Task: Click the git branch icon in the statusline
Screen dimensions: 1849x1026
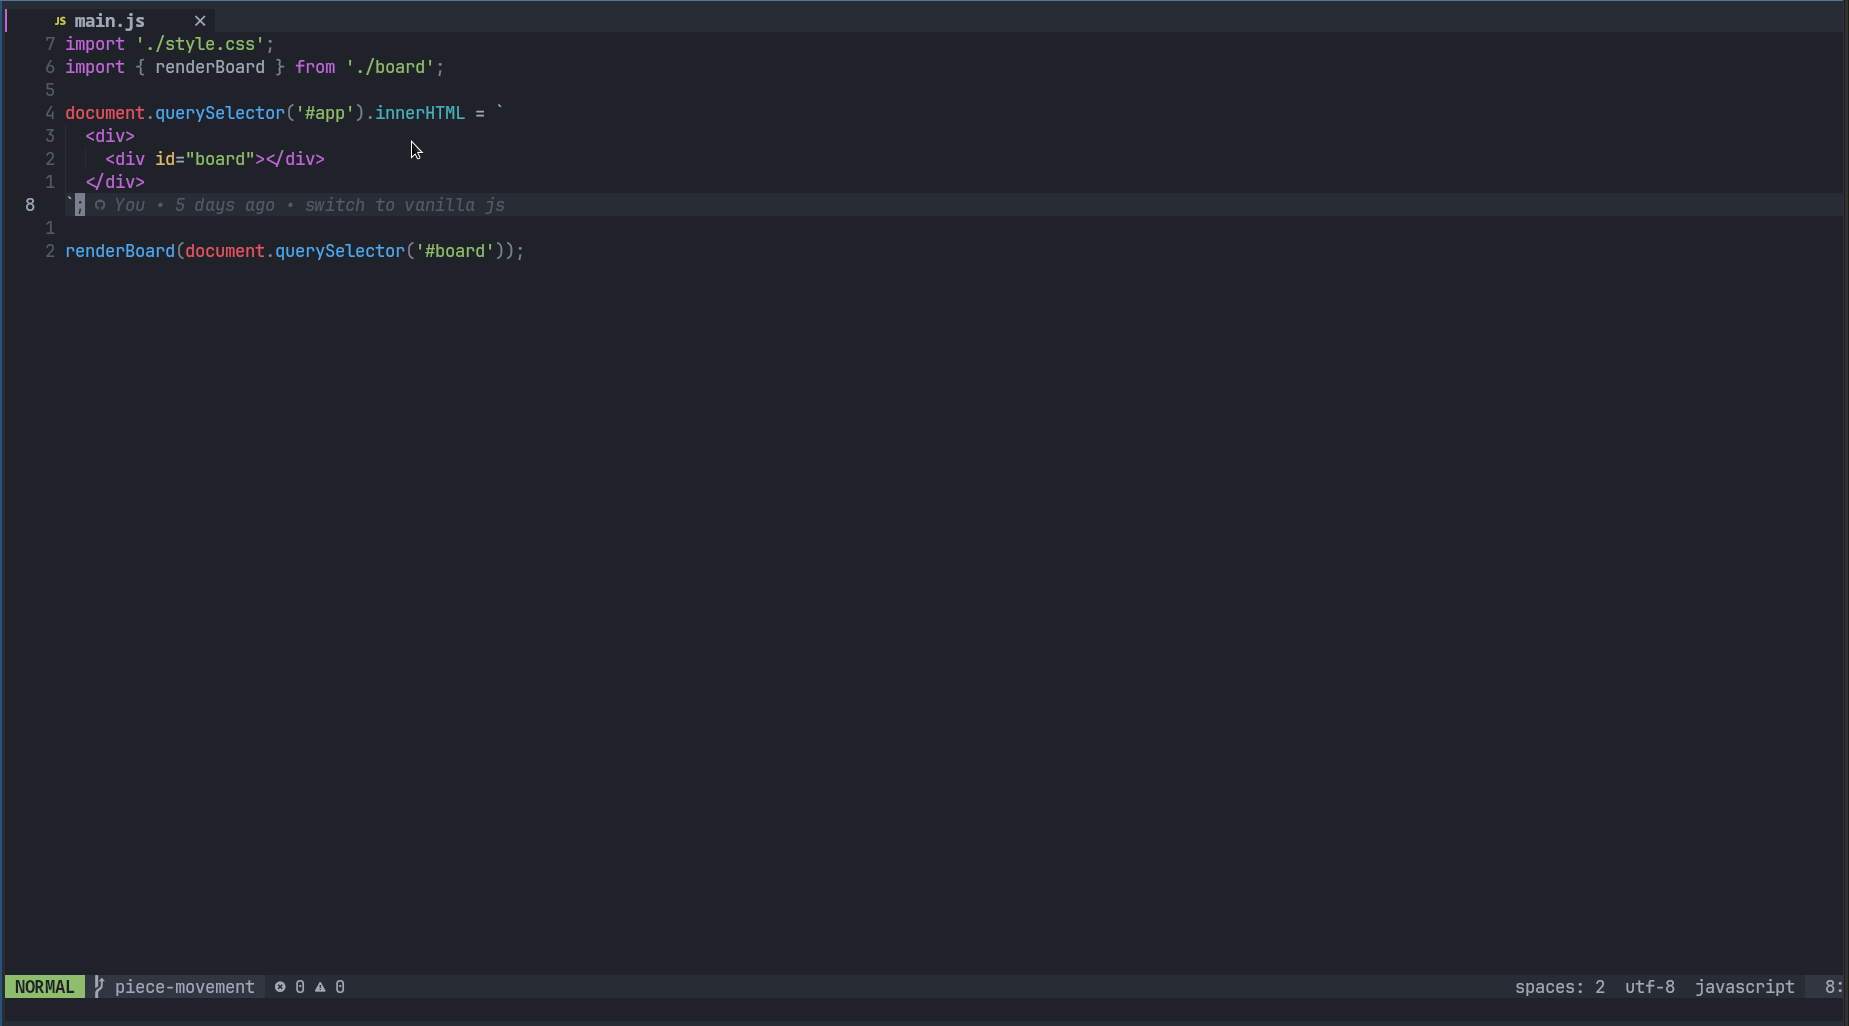Action: 99,987
